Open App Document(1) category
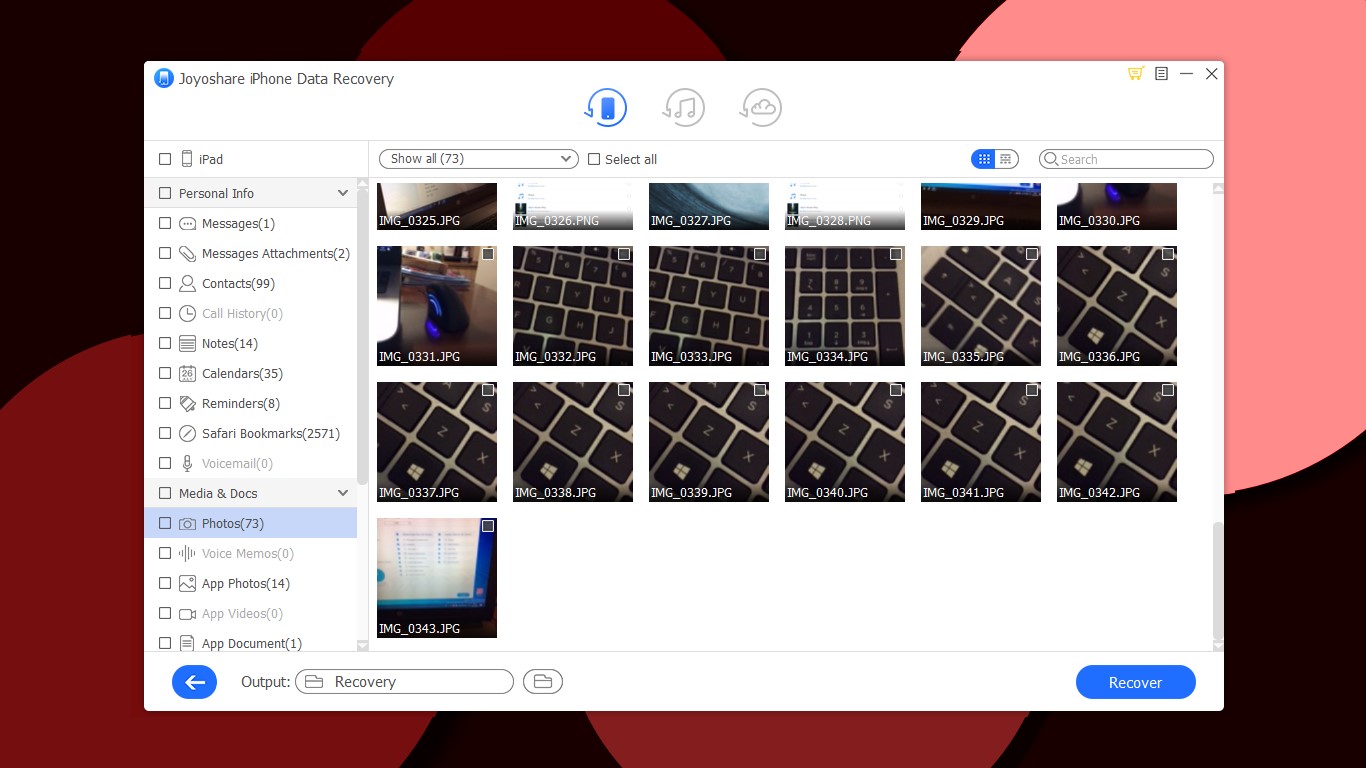Image resolution: width=1366 pixels, height=768 pixels. tap(252, 644)
